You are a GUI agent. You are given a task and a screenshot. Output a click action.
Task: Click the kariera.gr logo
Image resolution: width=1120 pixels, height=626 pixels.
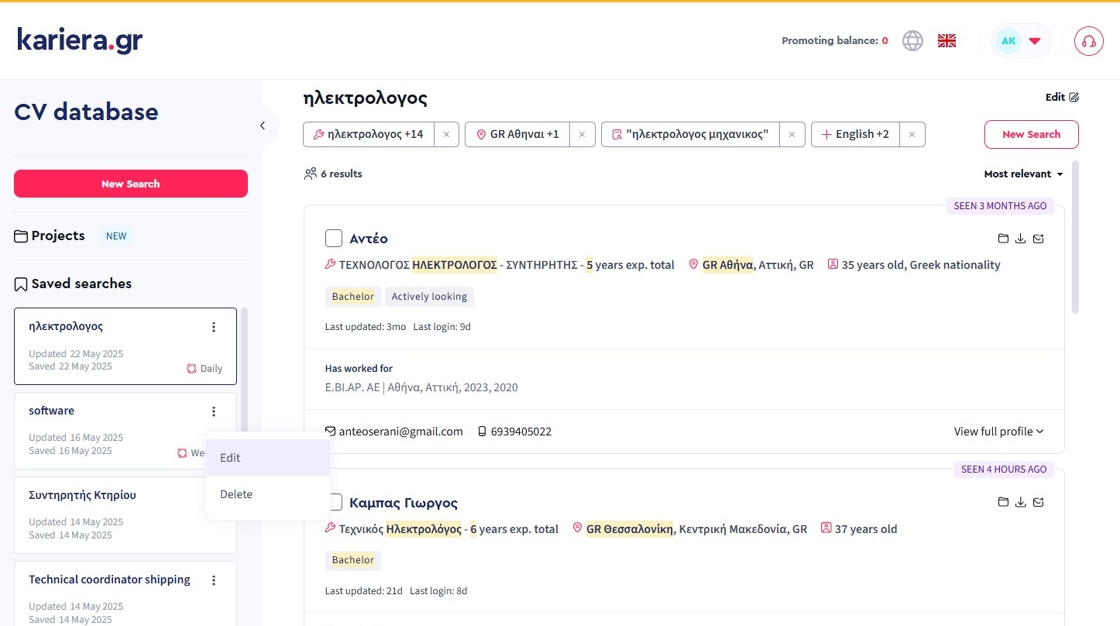click(80, 40)
